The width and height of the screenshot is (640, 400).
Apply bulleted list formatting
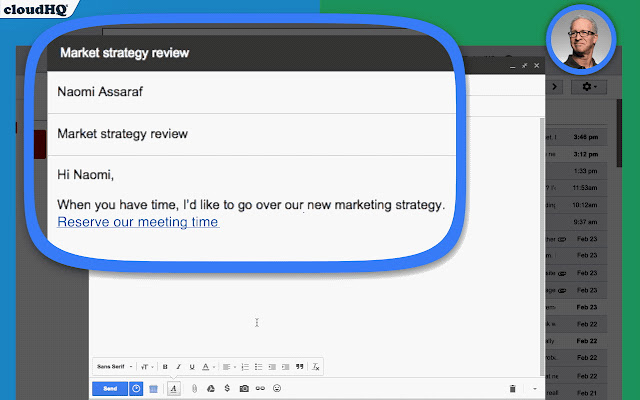click(258, 367)
